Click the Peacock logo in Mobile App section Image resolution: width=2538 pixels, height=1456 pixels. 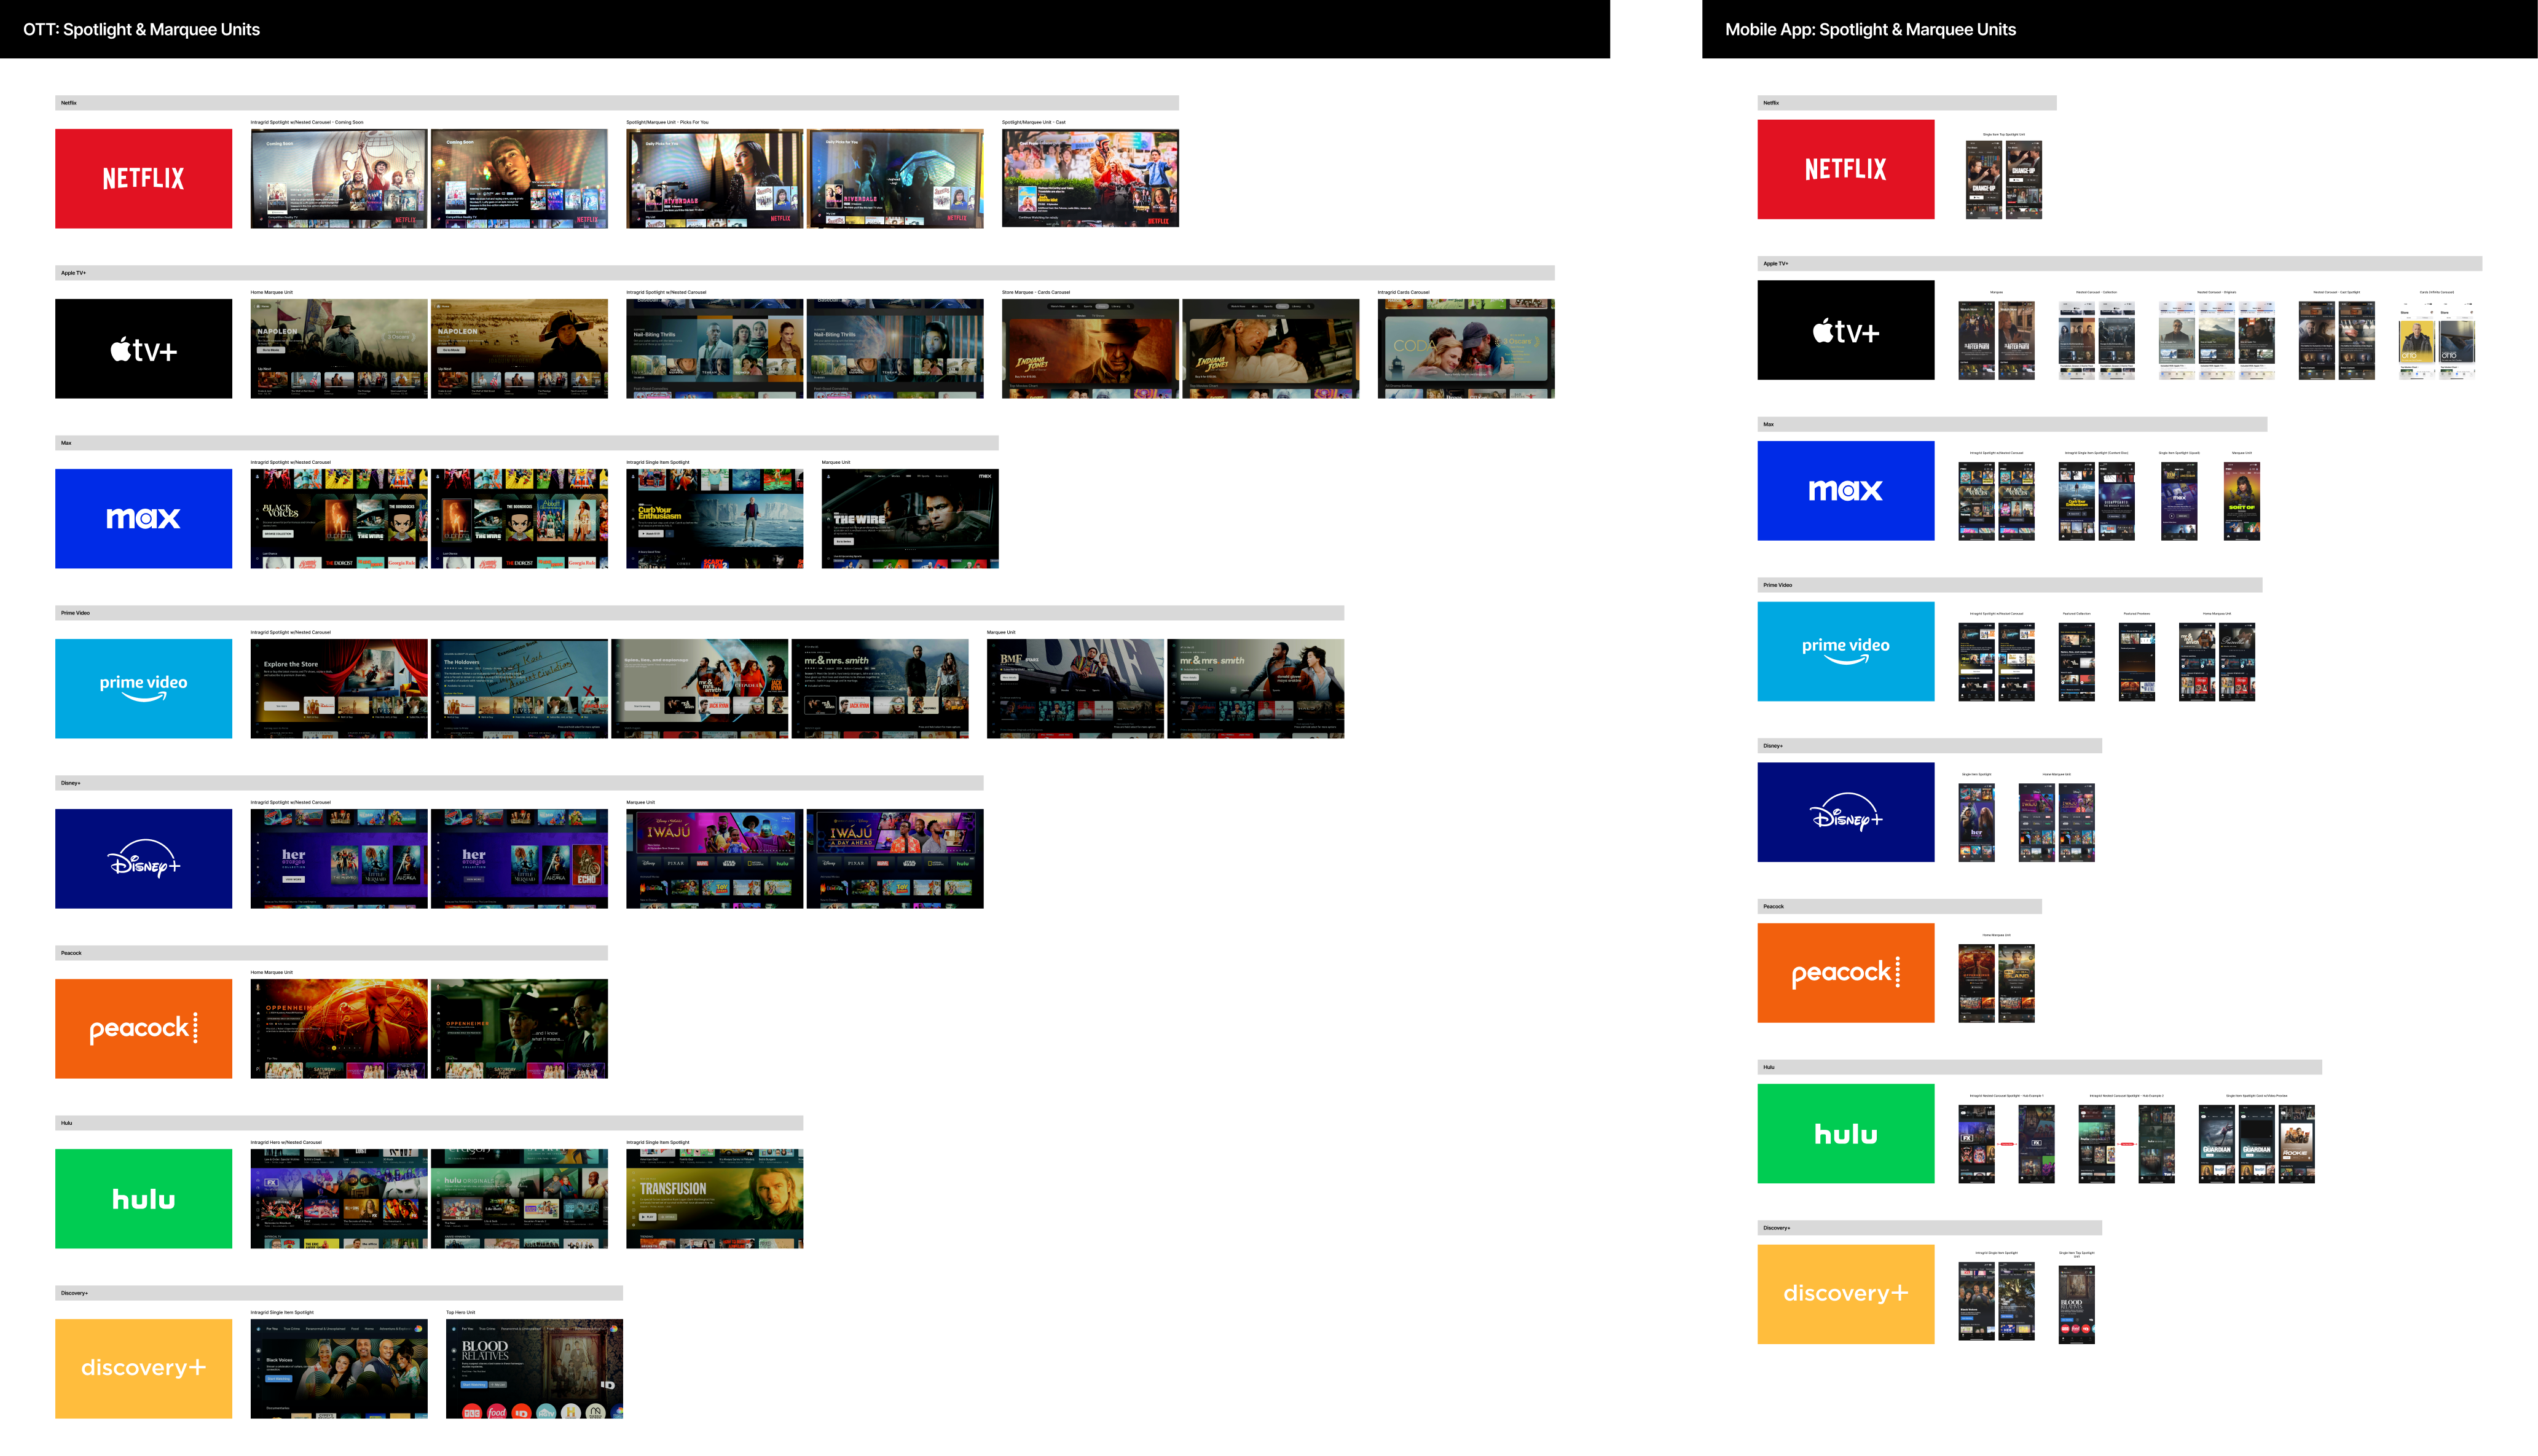coord(1845,972)
